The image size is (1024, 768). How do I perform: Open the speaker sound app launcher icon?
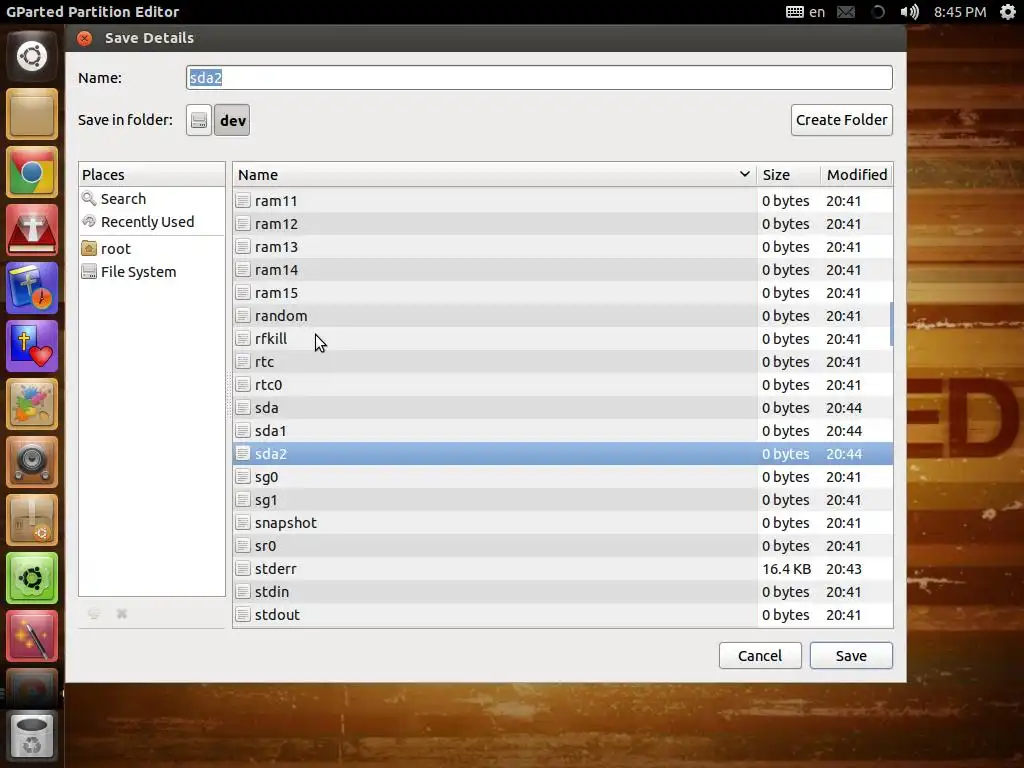pyautogui.click(x=32, y=462)
